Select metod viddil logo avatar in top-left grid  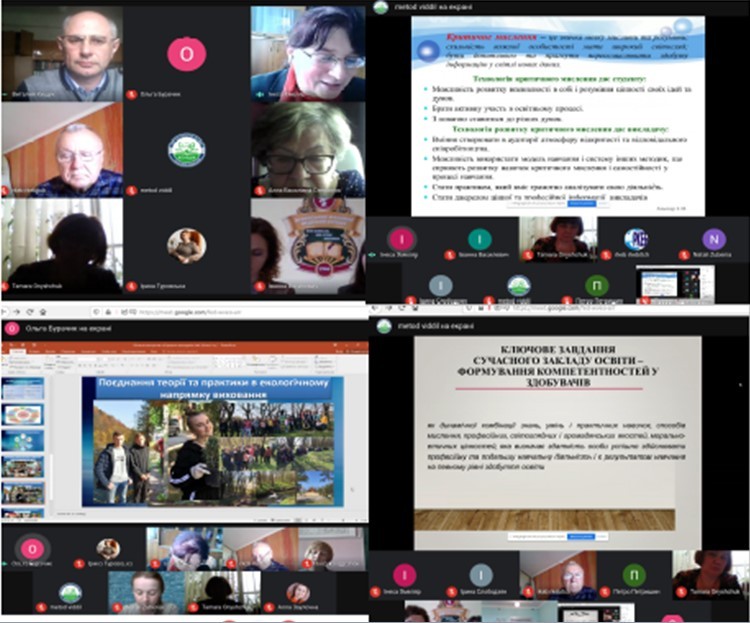pos(187,150)
